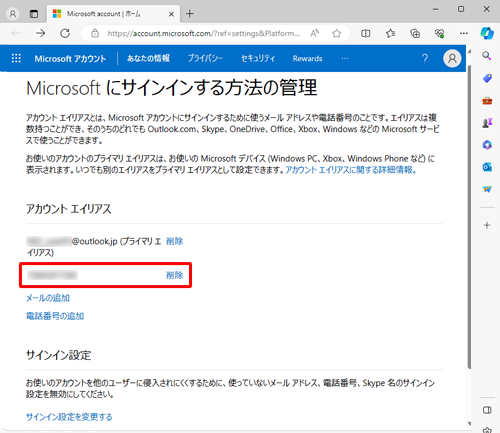This screenshot has width=500, height=433.
Task: Click the page vertical scrollbar
Action: point(469,217)
